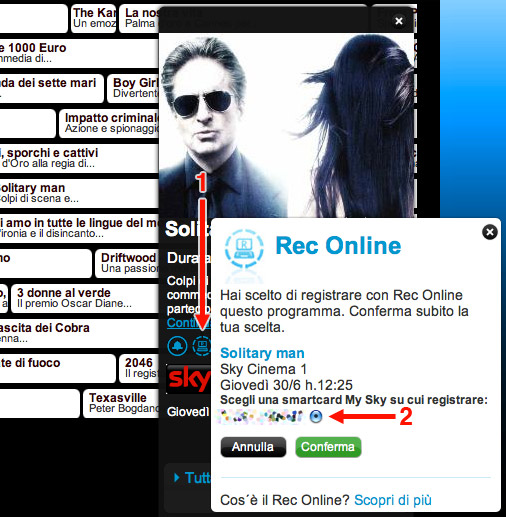Select the tutte le lingue del mondo entry

point(79,228)
